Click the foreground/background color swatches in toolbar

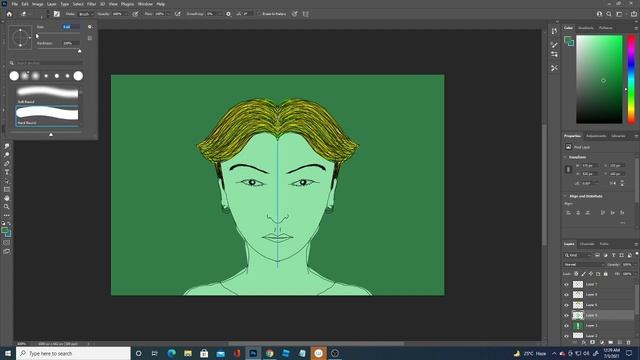[x=6, y=232]
